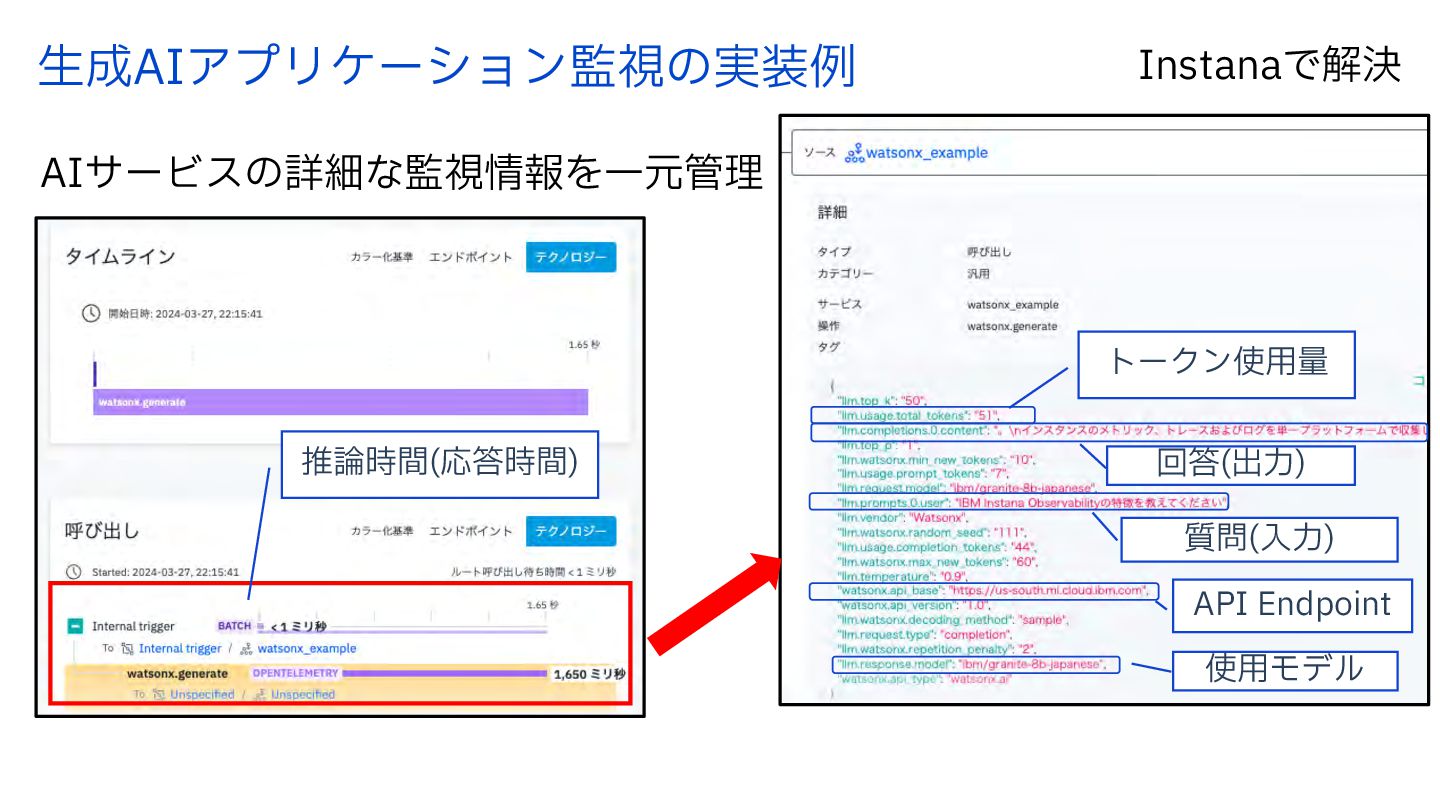Image resolution: width=1440 pixels, height=810 pixels.
Task: Click the clock icon beside 開始日時
Action: click(90, 313)
